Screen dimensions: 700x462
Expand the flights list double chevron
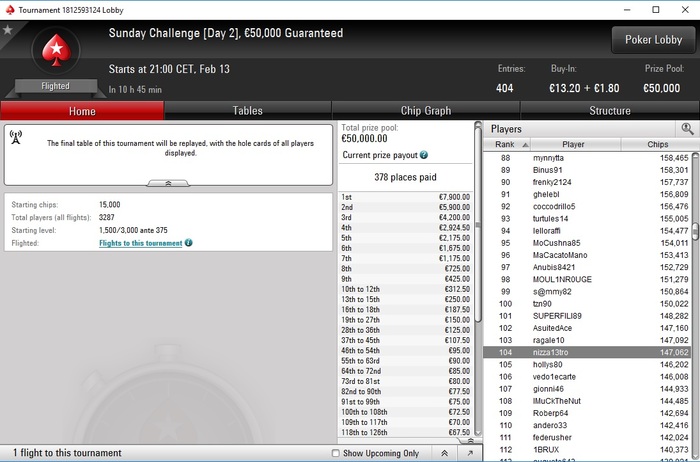point(445,453)
